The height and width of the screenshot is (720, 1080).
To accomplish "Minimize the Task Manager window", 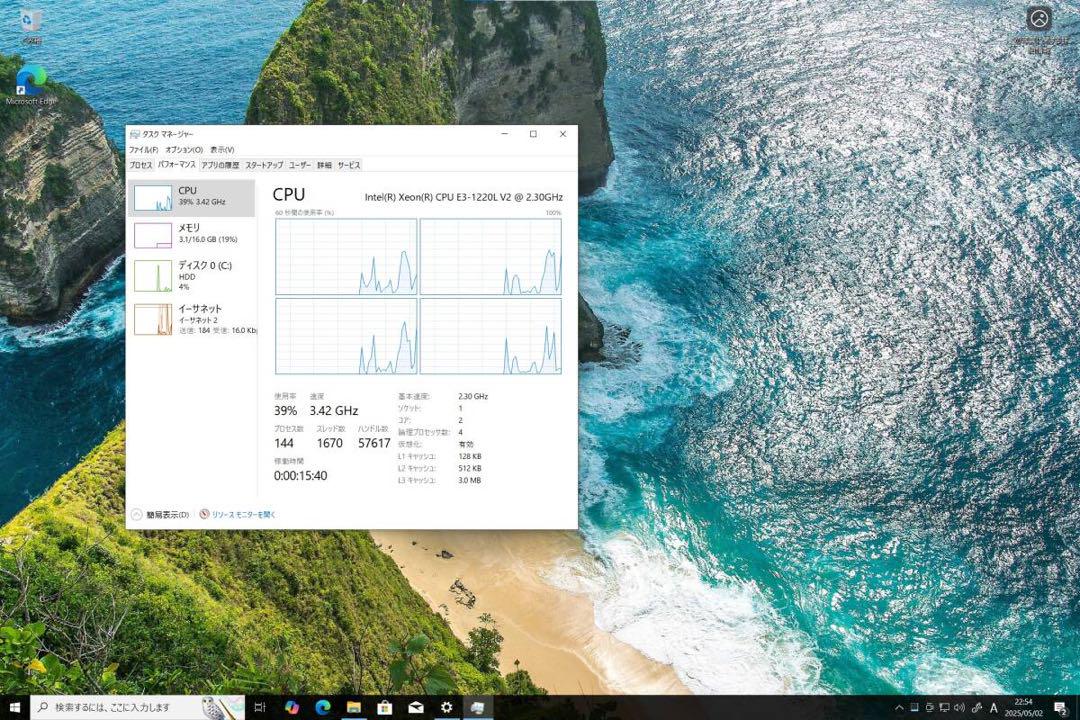I will point(505,134).
